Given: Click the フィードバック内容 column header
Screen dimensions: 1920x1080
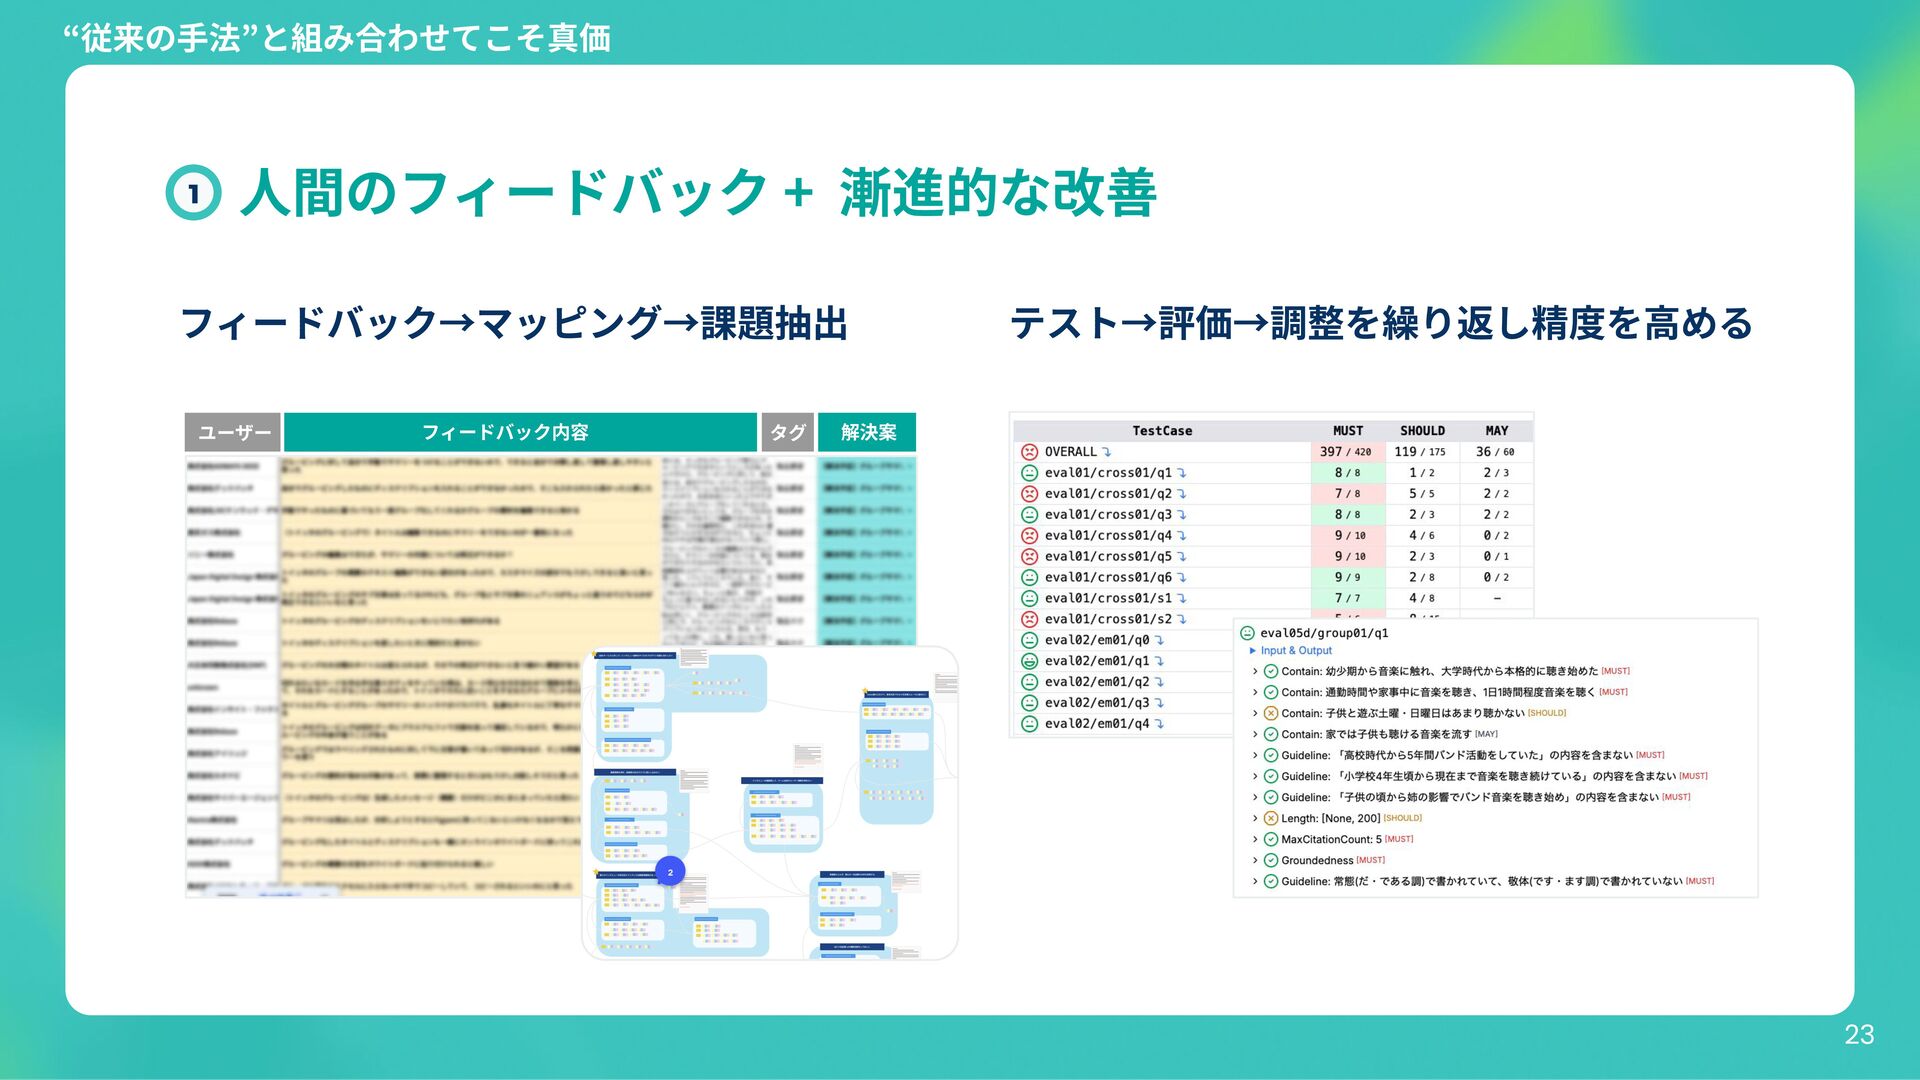Looking at the screenshot, I should pyautogui.click(x=520, y=432).
